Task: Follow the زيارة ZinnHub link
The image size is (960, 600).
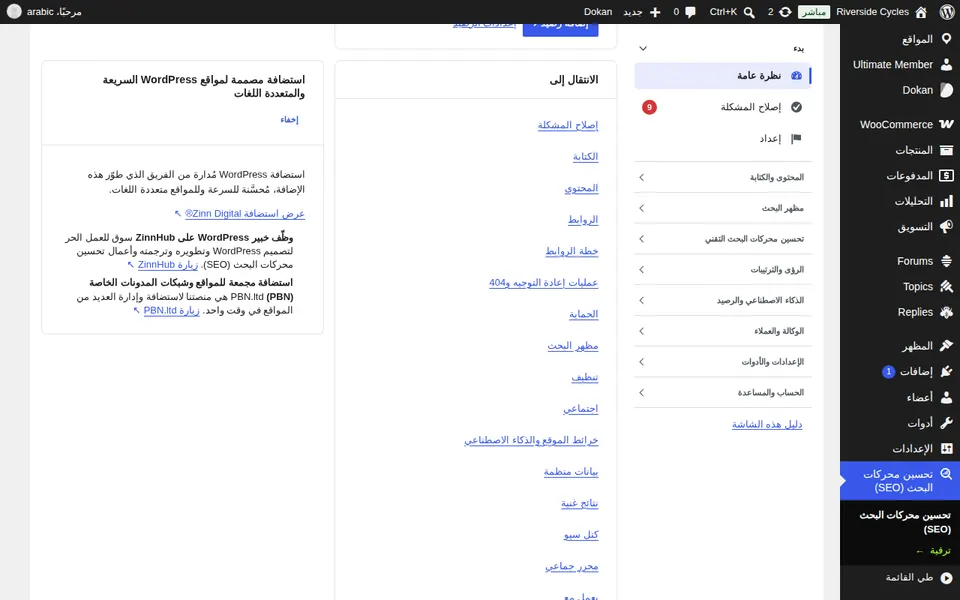Action: 168,265
